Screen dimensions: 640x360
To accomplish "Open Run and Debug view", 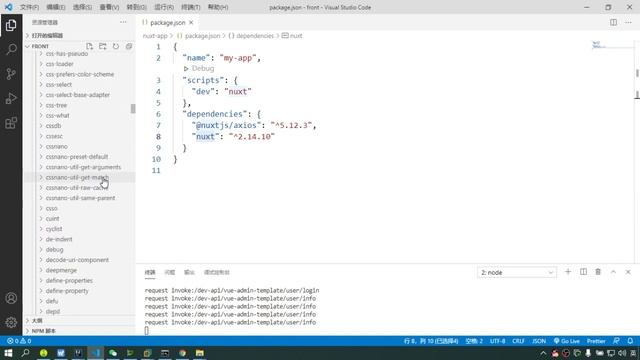I will tap(11, 98).
